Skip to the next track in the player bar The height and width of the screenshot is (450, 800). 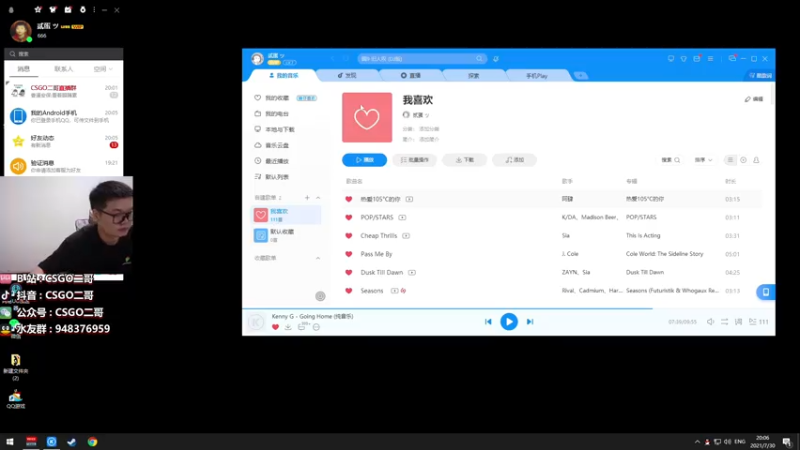[530, 322]
